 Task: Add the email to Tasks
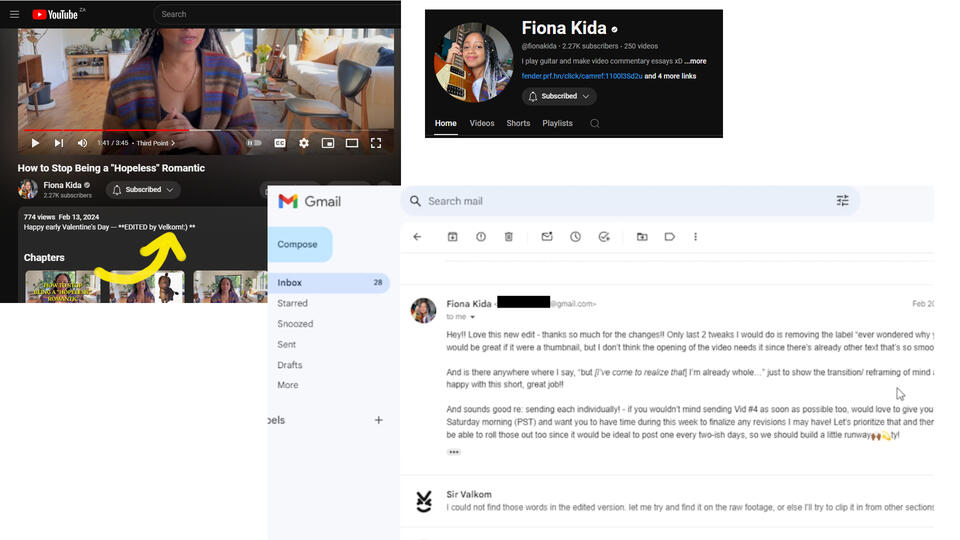tap(604, 237)
